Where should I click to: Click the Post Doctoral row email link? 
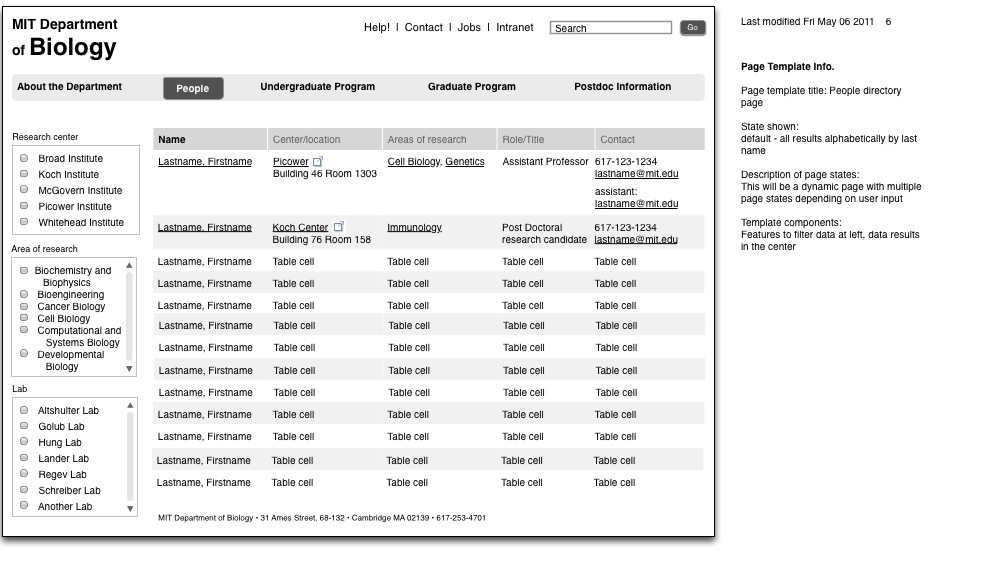pos(636,239)
